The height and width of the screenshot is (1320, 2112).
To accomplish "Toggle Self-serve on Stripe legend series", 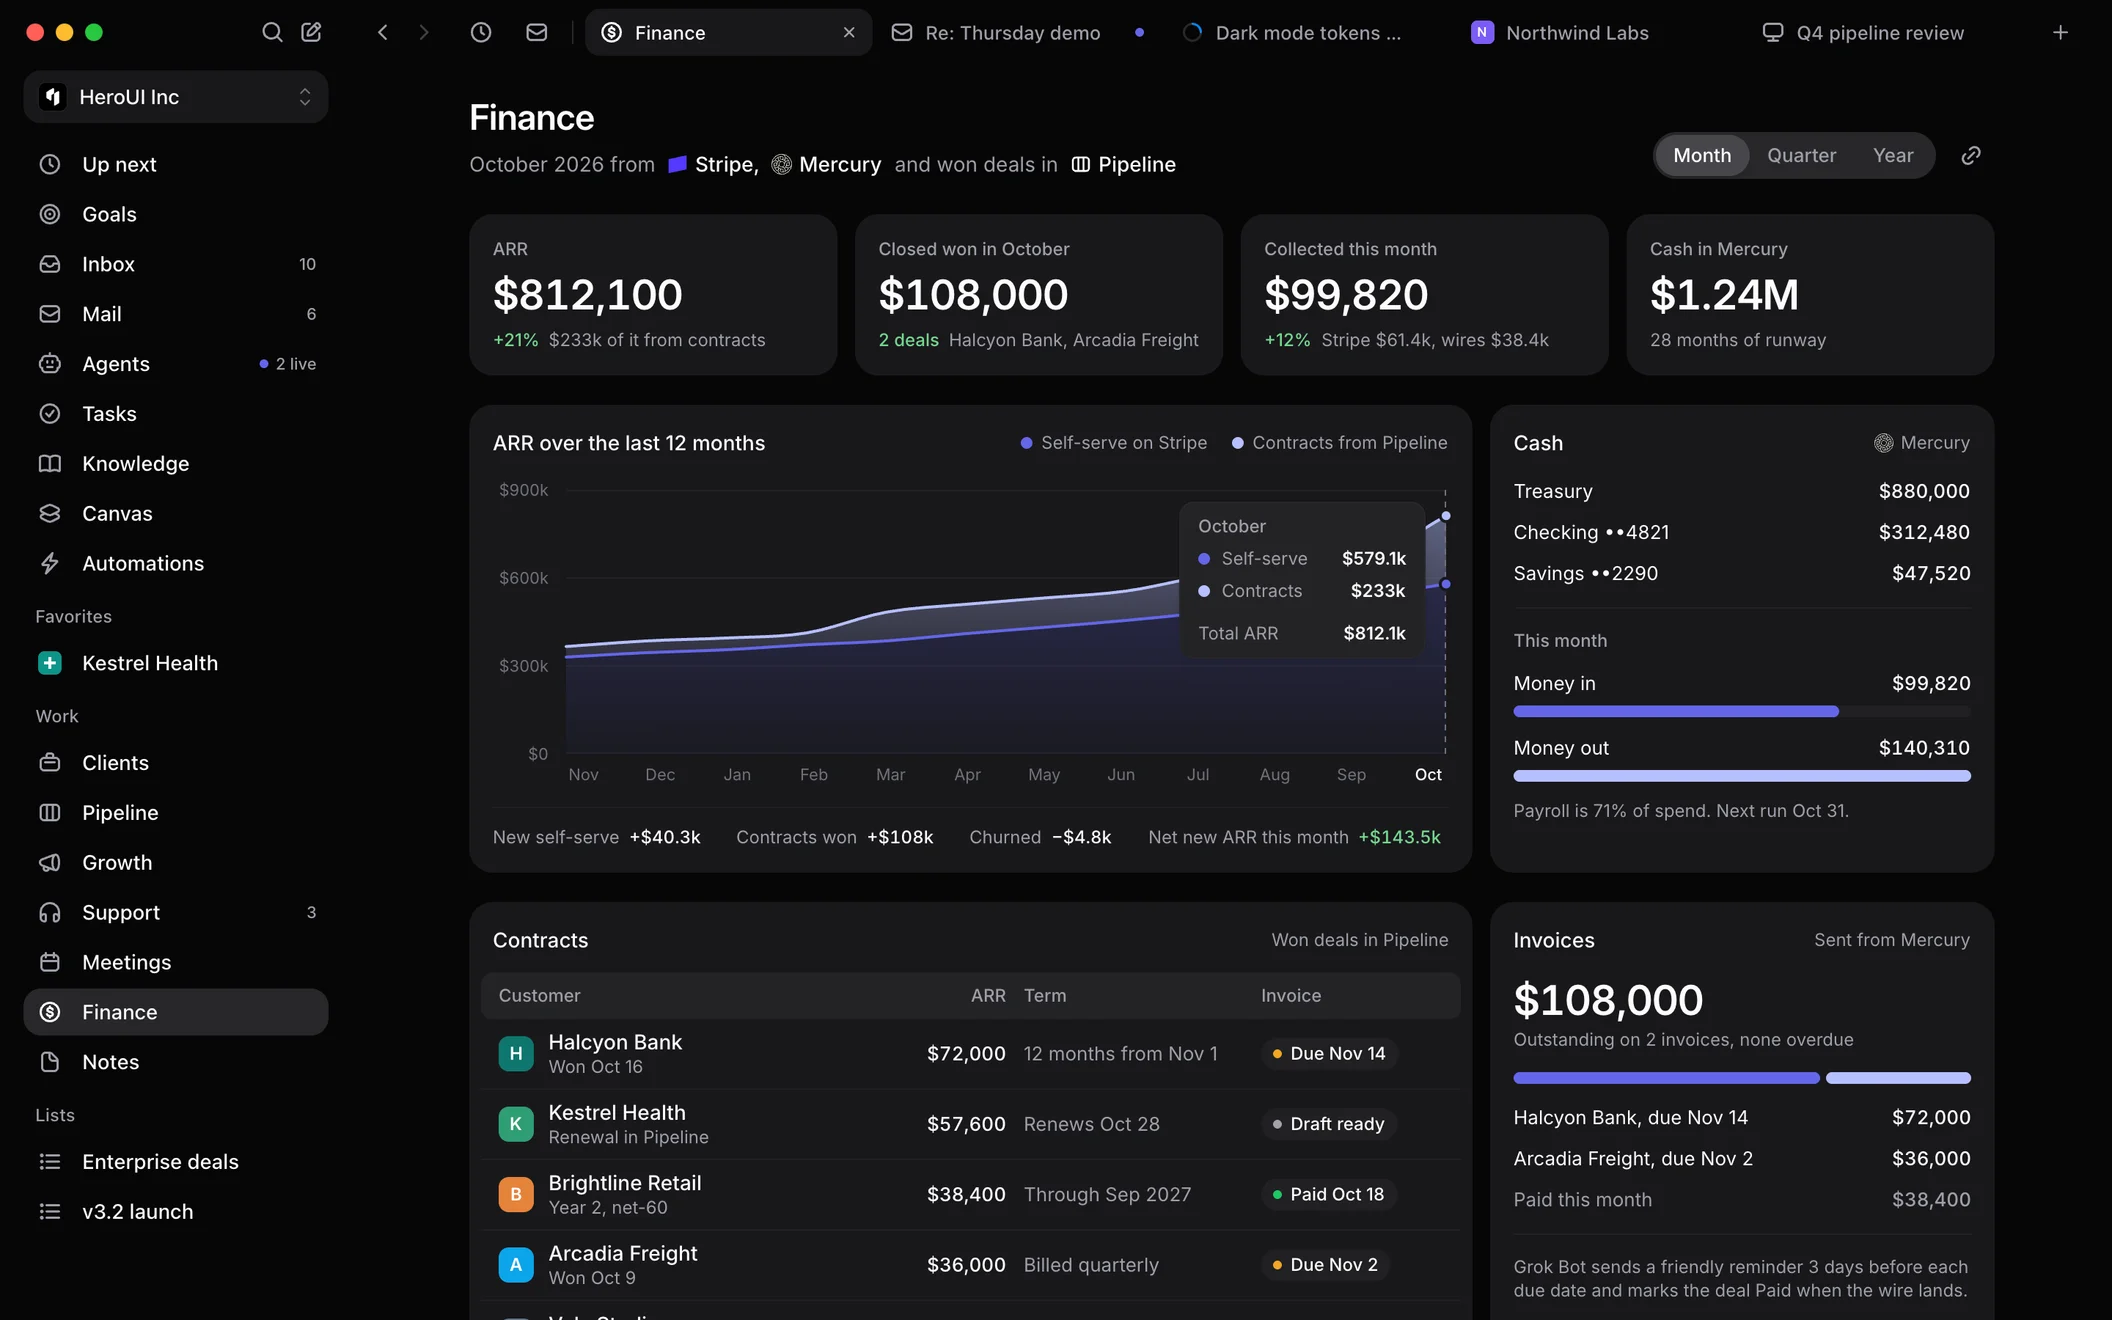I will (1113, 442).
